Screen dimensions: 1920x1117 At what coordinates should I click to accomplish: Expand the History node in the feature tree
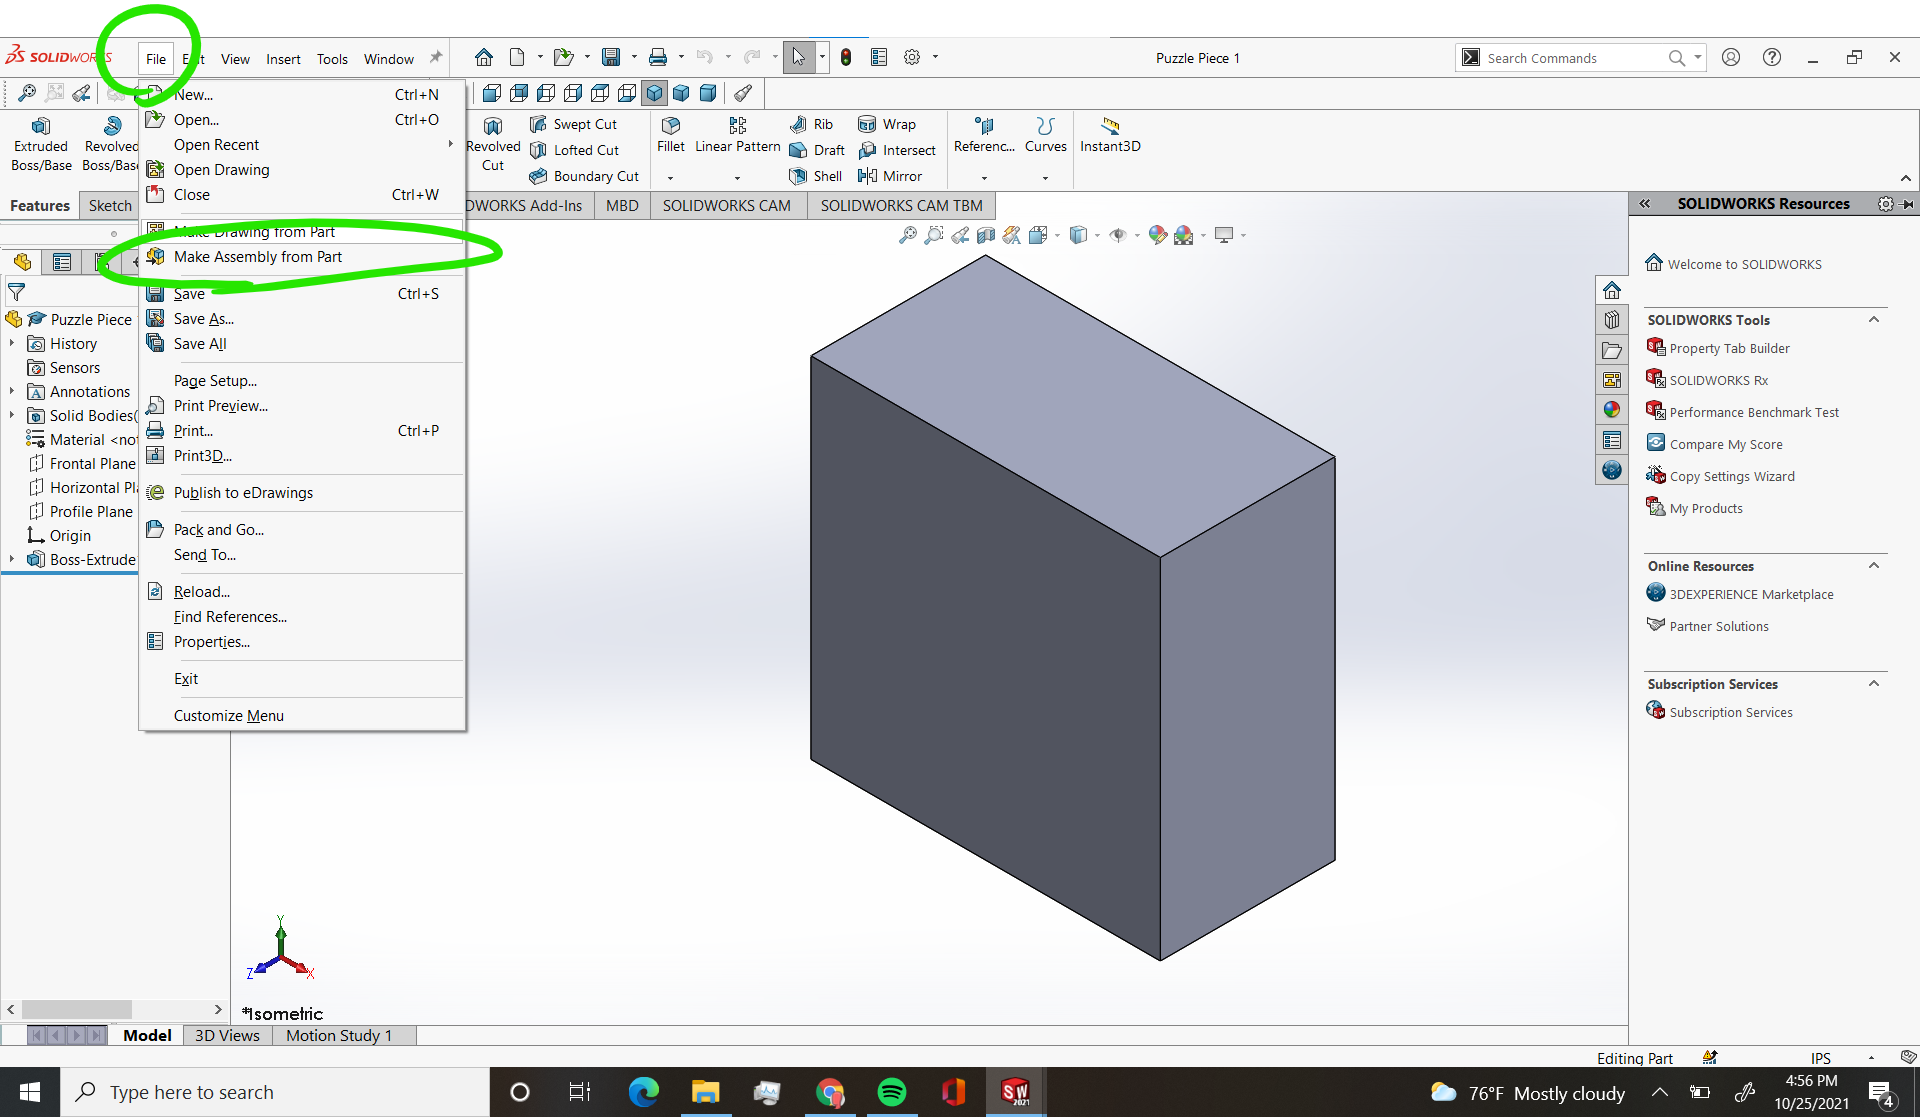[13, 343]
